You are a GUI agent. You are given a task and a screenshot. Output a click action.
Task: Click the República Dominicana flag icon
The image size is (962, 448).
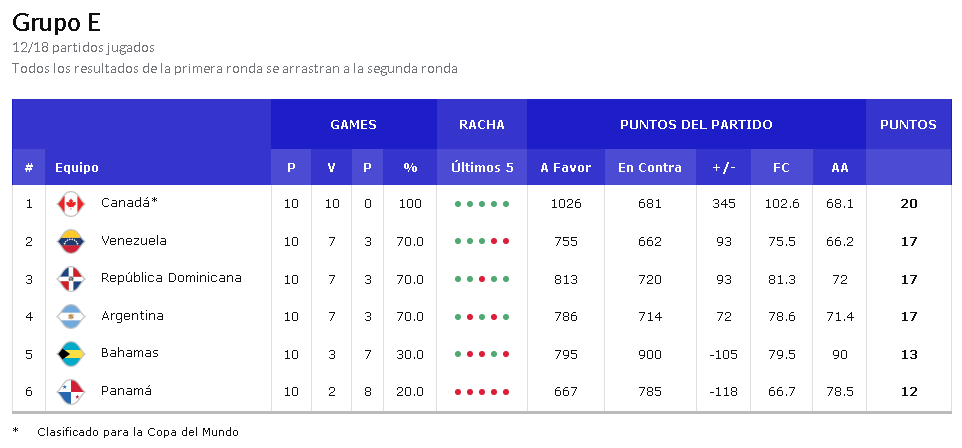coord(71,279)
